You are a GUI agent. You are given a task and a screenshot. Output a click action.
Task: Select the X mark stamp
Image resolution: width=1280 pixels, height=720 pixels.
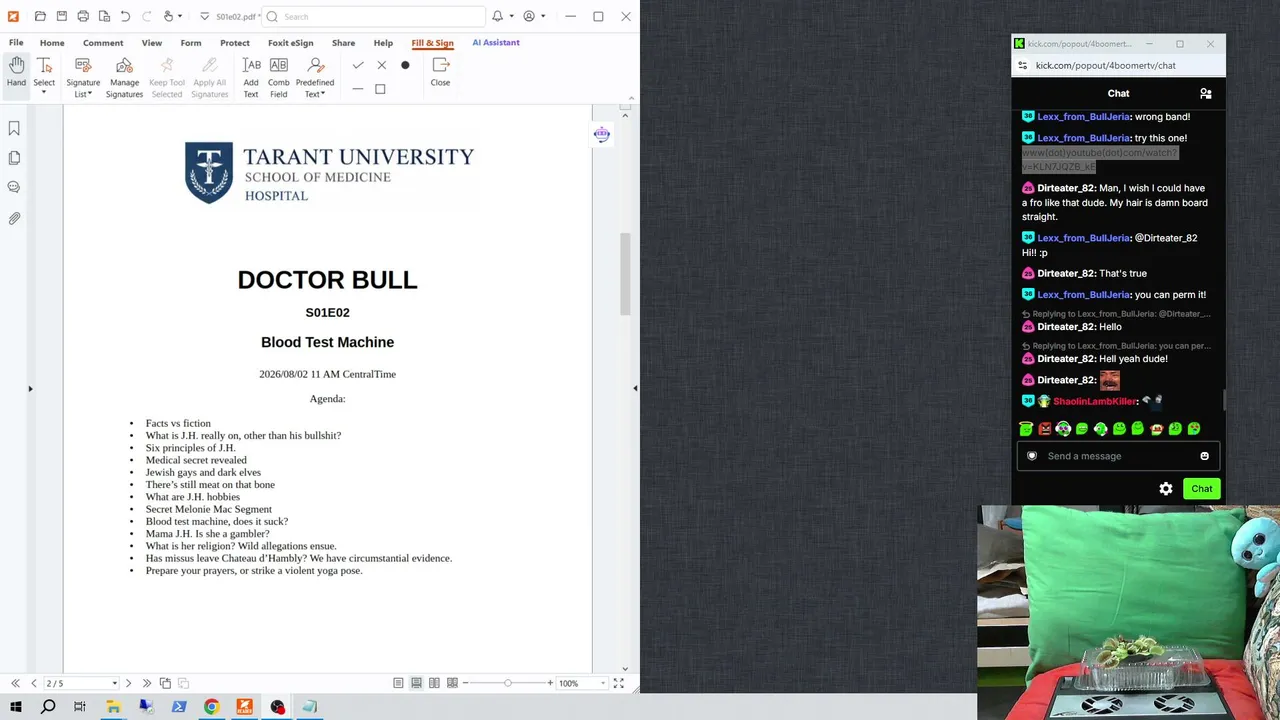[381, 66]
